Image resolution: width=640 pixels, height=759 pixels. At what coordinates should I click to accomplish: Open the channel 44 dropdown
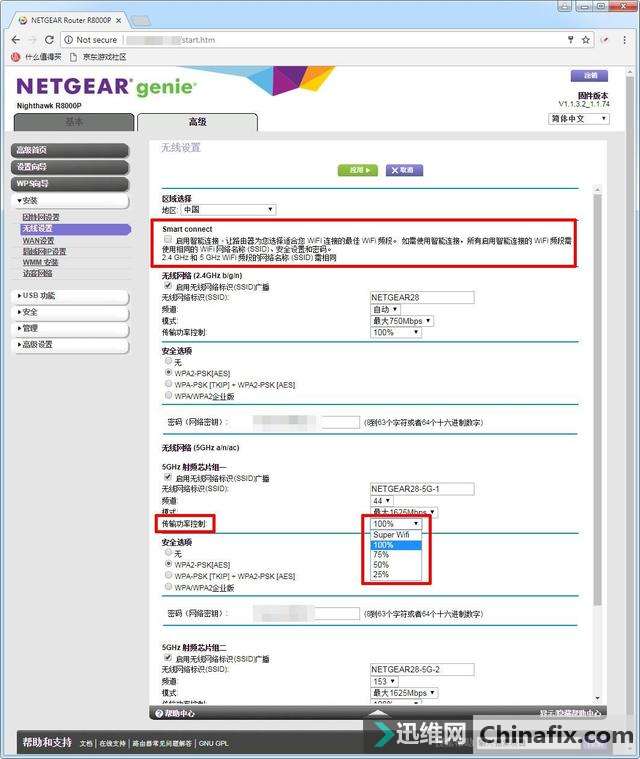381,501
